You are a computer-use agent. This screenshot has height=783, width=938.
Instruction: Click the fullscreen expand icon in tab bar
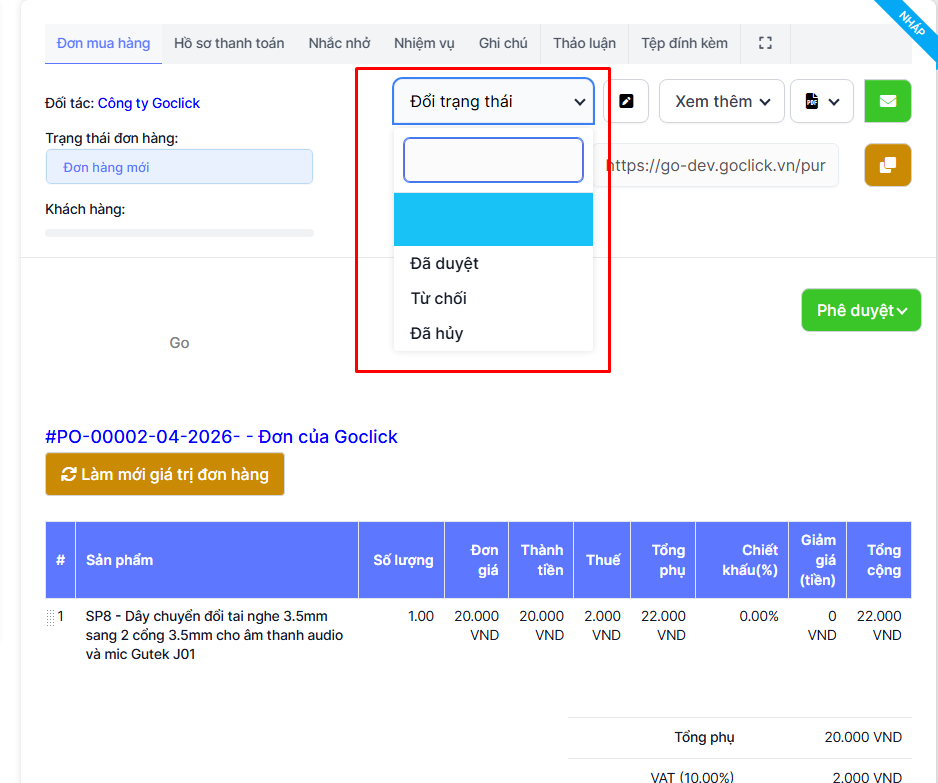pos(766,43)
